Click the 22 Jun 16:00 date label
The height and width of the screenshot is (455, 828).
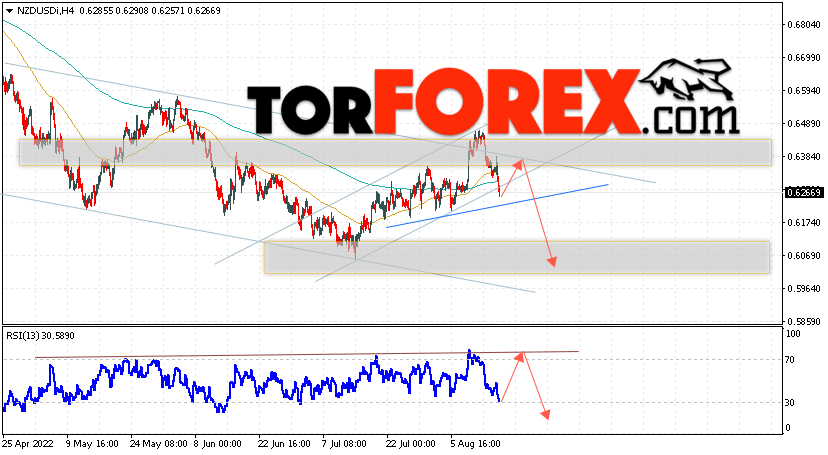(x=284, y=444)
